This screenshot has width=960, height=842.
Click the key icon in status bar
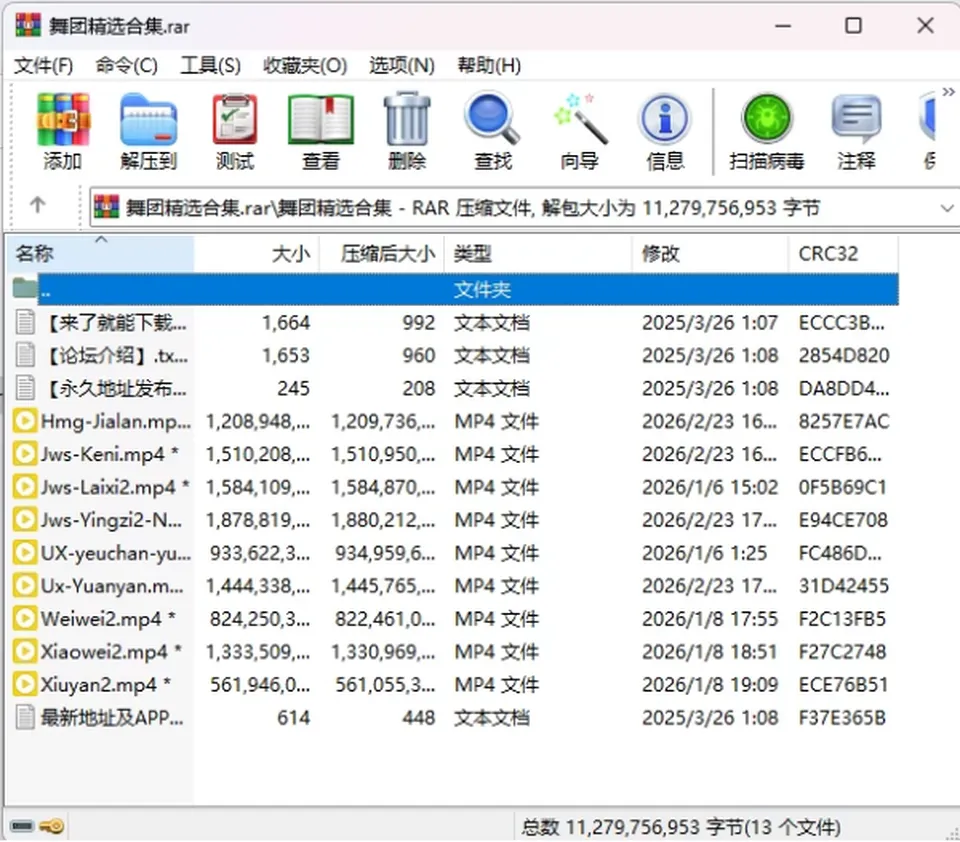[52, 827]
